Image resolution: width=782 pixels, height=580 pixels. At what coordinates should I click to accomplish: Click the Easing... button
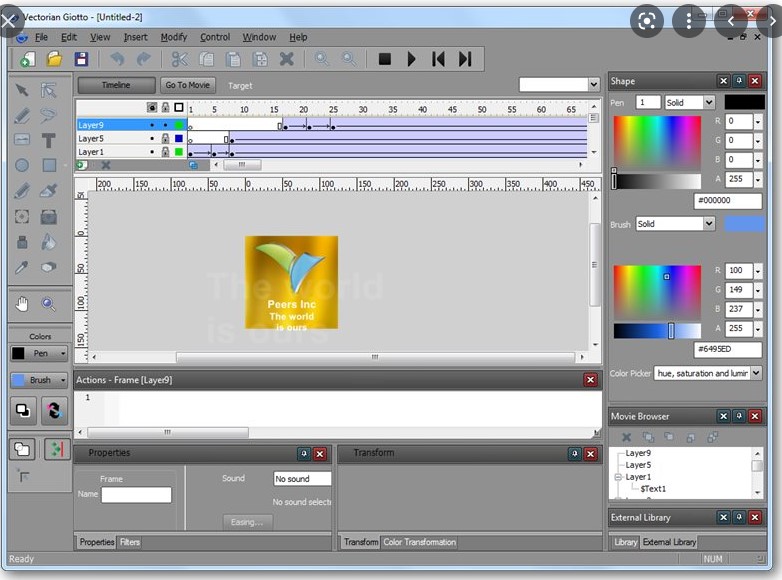point(247,522)
